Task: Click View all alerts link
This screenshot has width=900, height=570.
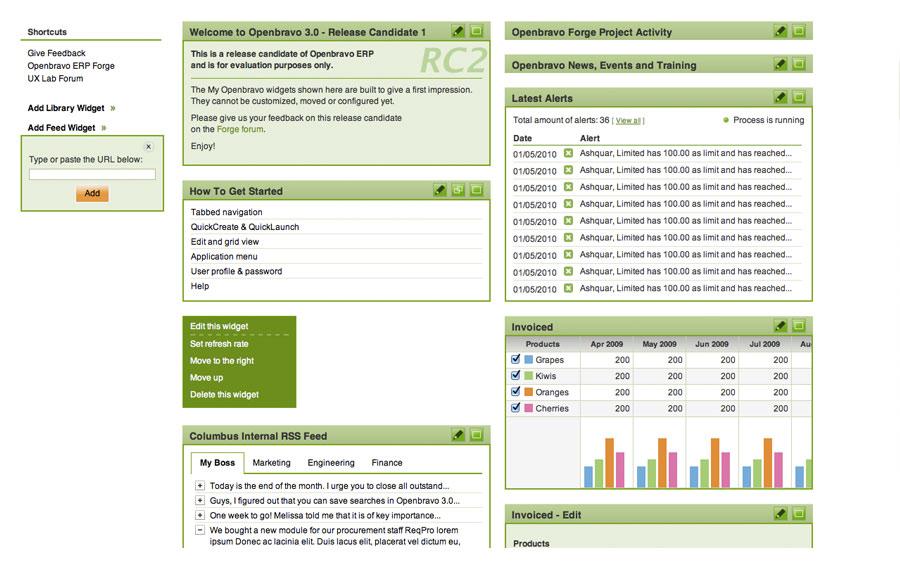Action: click(628, 121)
